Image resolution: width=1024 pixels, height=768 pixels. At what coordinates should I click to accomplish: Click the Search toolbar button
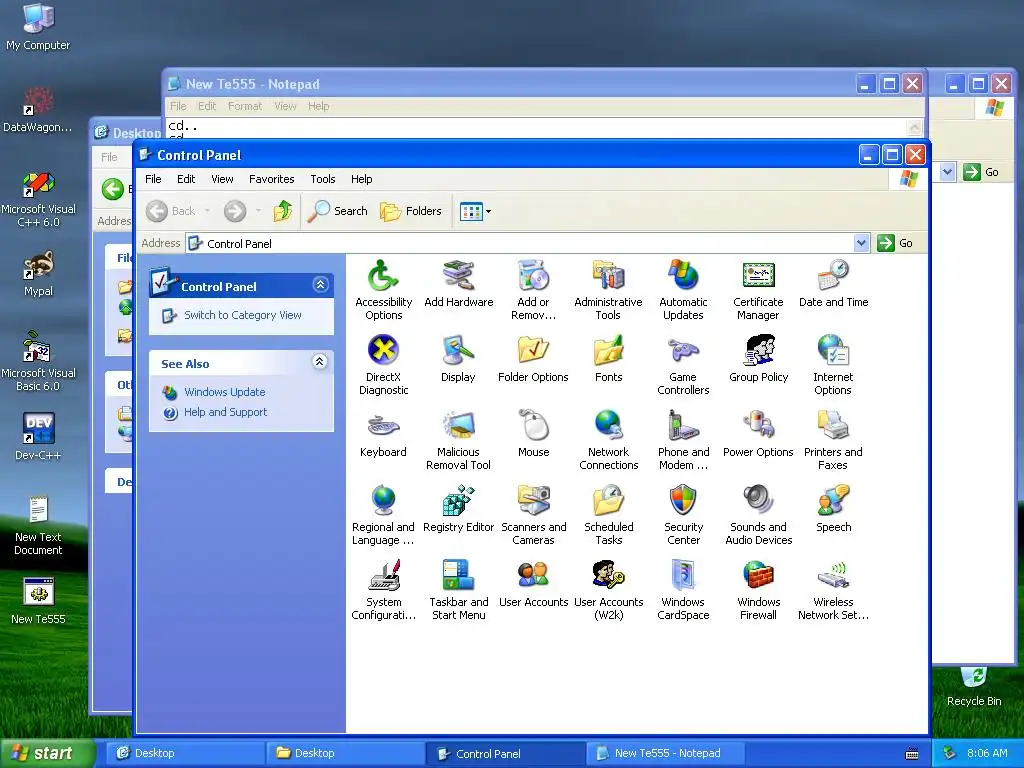point(338,211)
